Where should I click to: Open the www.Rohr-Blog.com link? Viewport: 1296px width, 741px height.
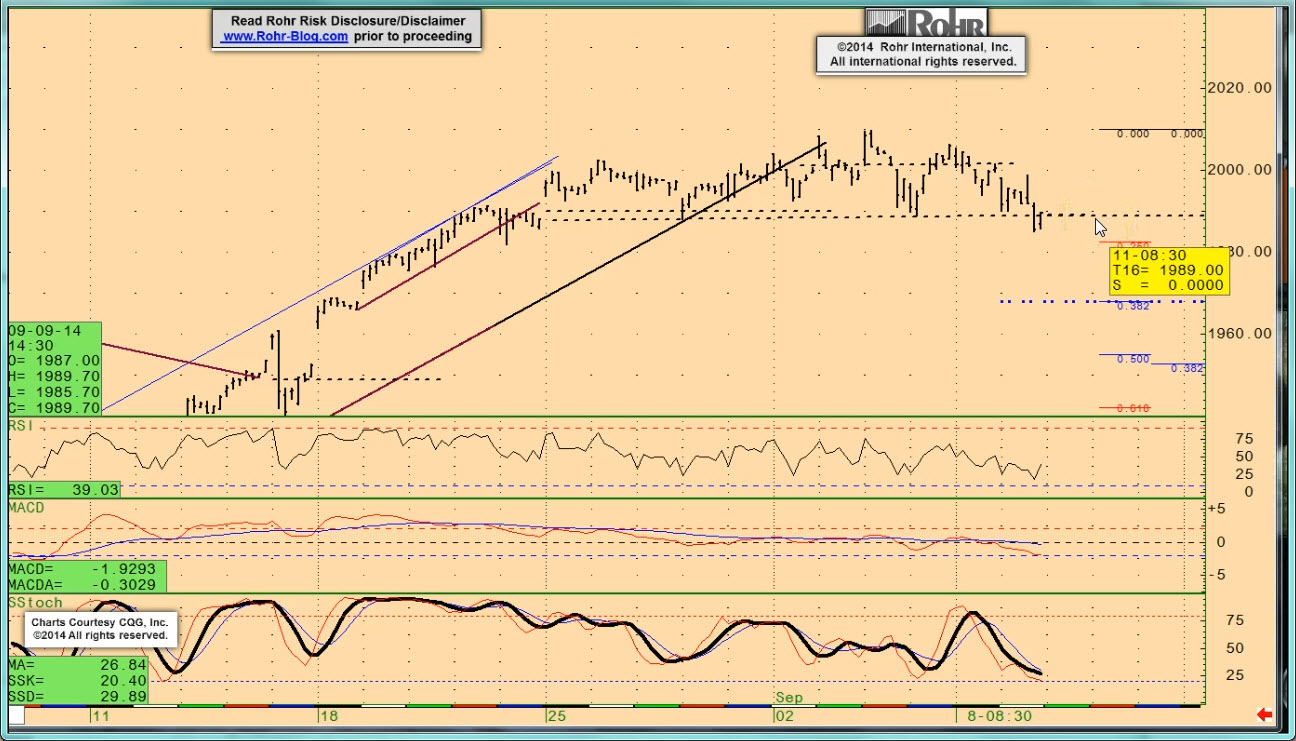tap(285, 36)
